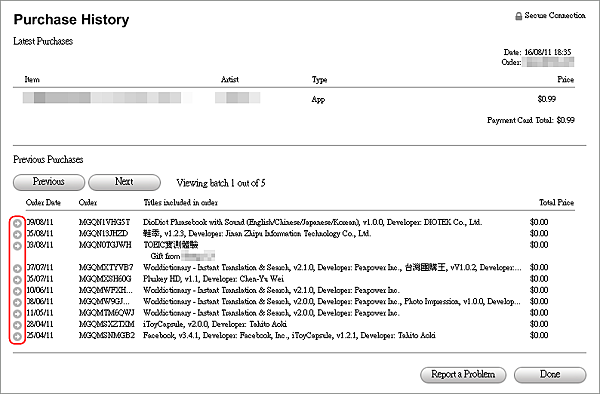Click arrow icon beside order MGQN13JHZD
Screen dimensions: 600x394
pyautogui.click(x=17, y=234)
